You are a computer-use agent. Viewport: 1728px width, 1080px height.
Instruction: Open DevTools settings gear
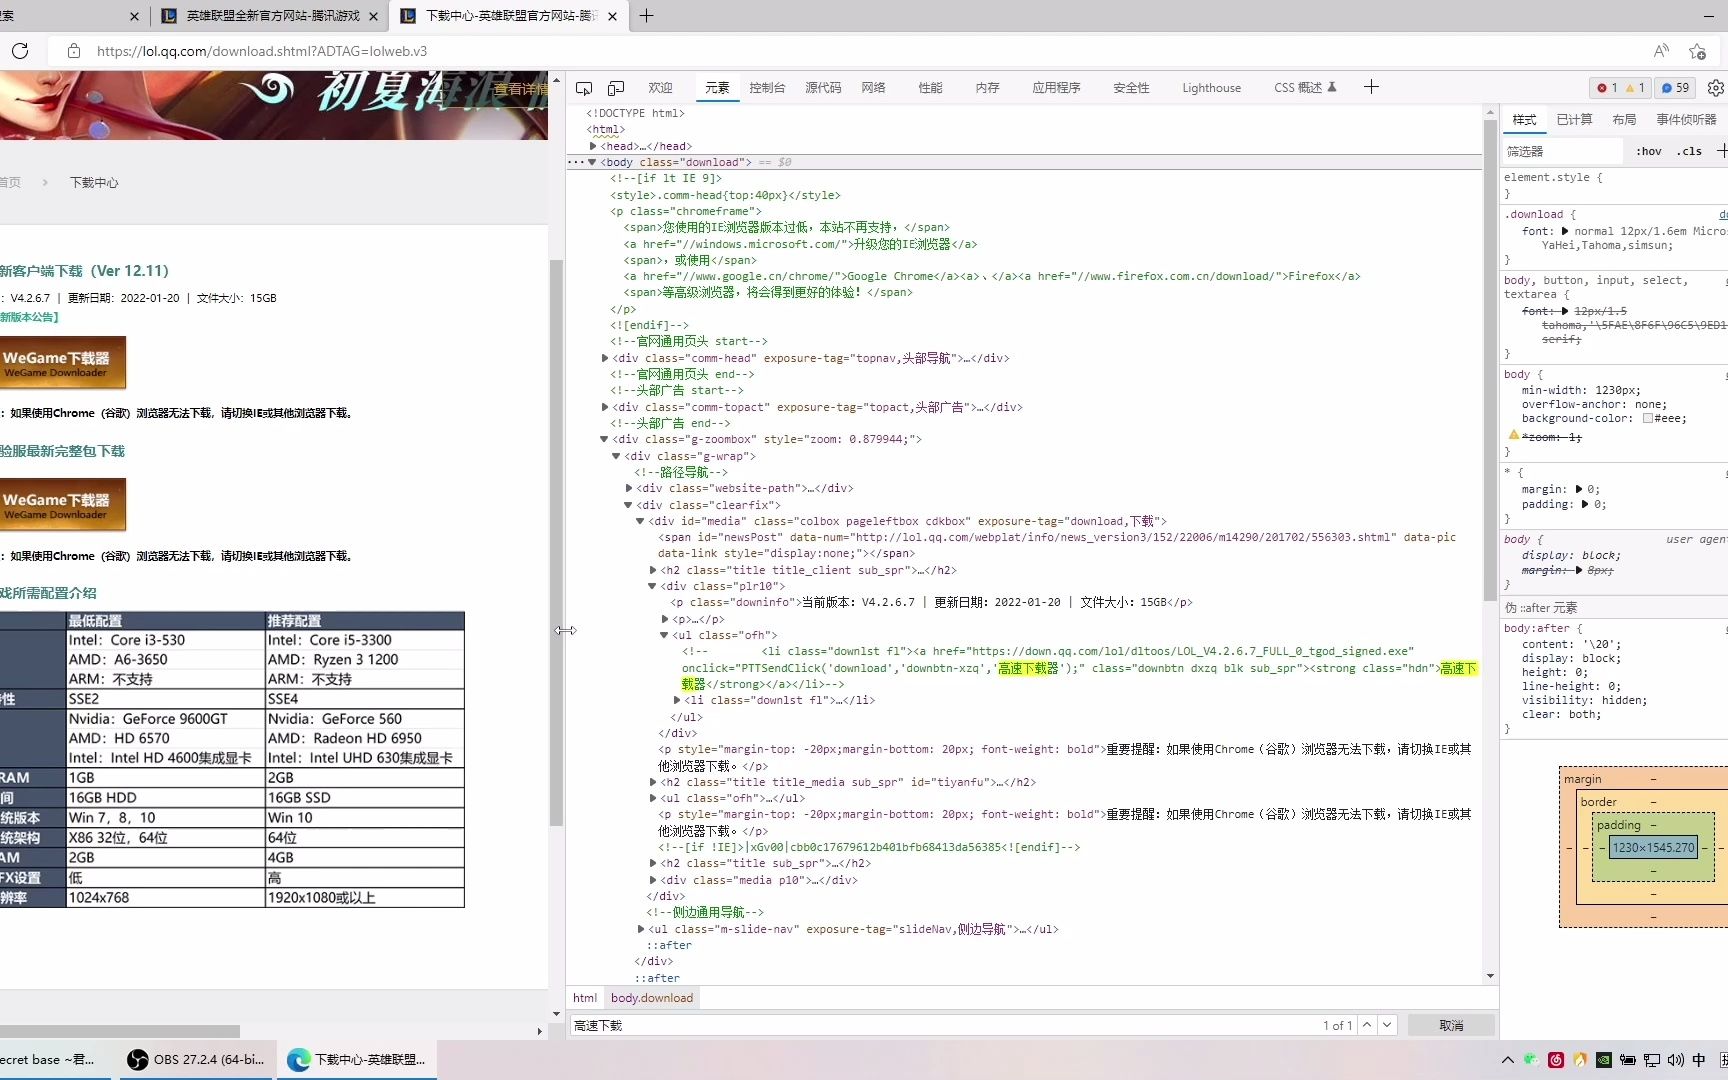click(1716, 88)
